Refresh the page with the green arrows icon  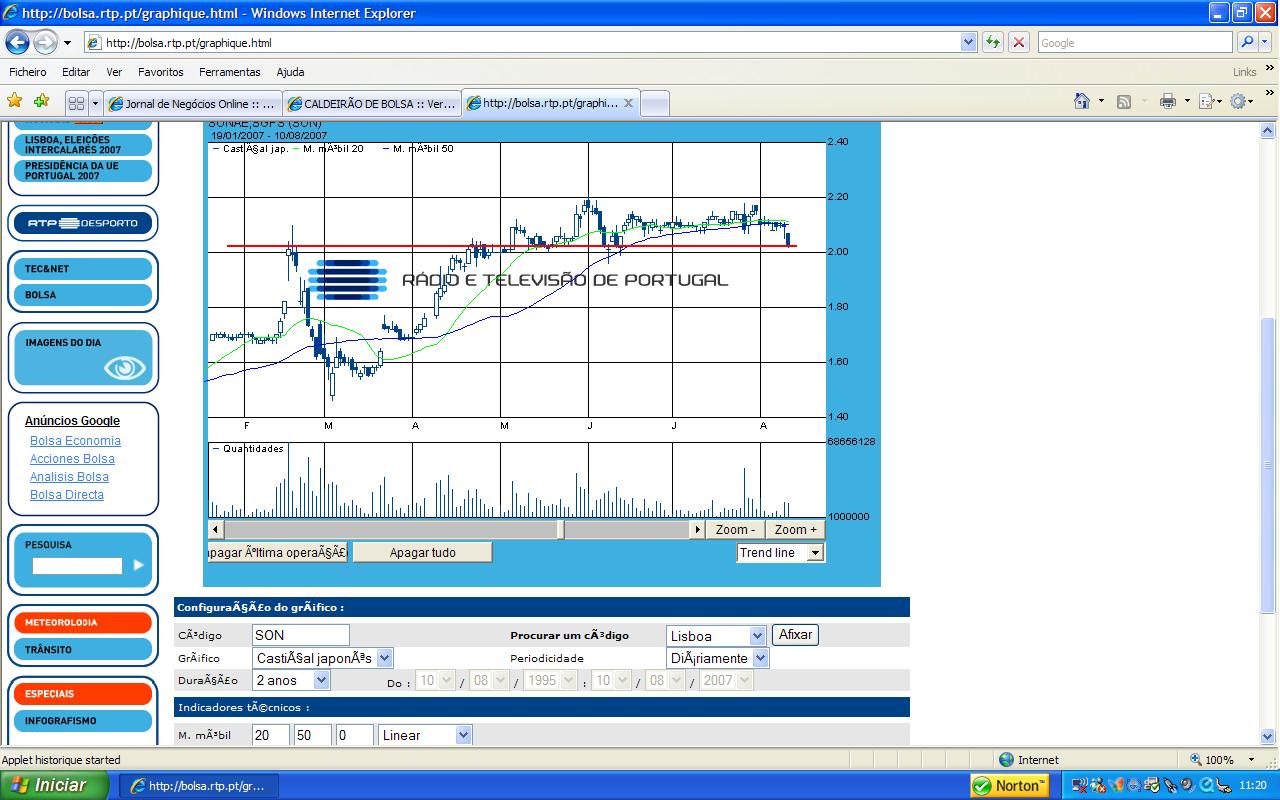pyautogui.click(x=992, y=42)
